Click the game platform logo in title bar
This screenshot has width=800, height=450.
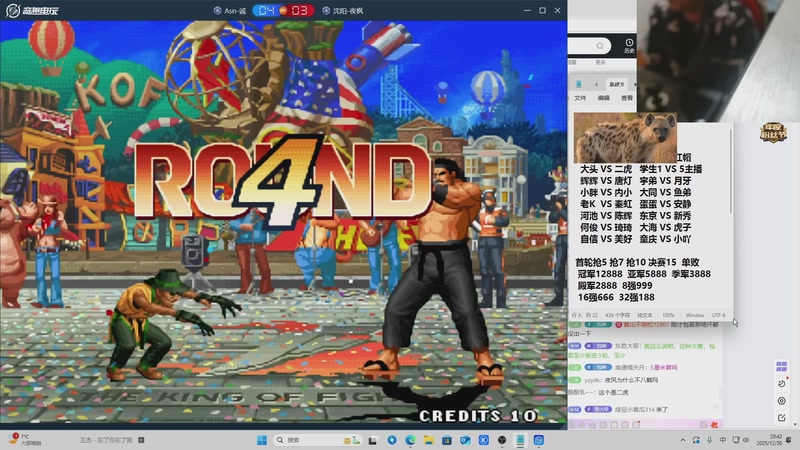pyautogui.click(x=32, y=10)
